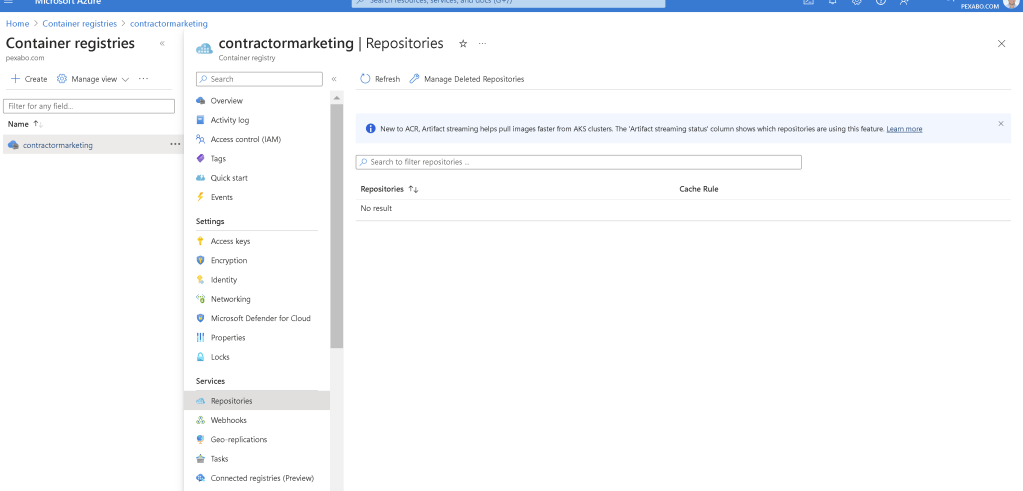The width and height of the screenshot is (1023, 491).
Task: Select Repositories under Services
Action: pos(257,400)
